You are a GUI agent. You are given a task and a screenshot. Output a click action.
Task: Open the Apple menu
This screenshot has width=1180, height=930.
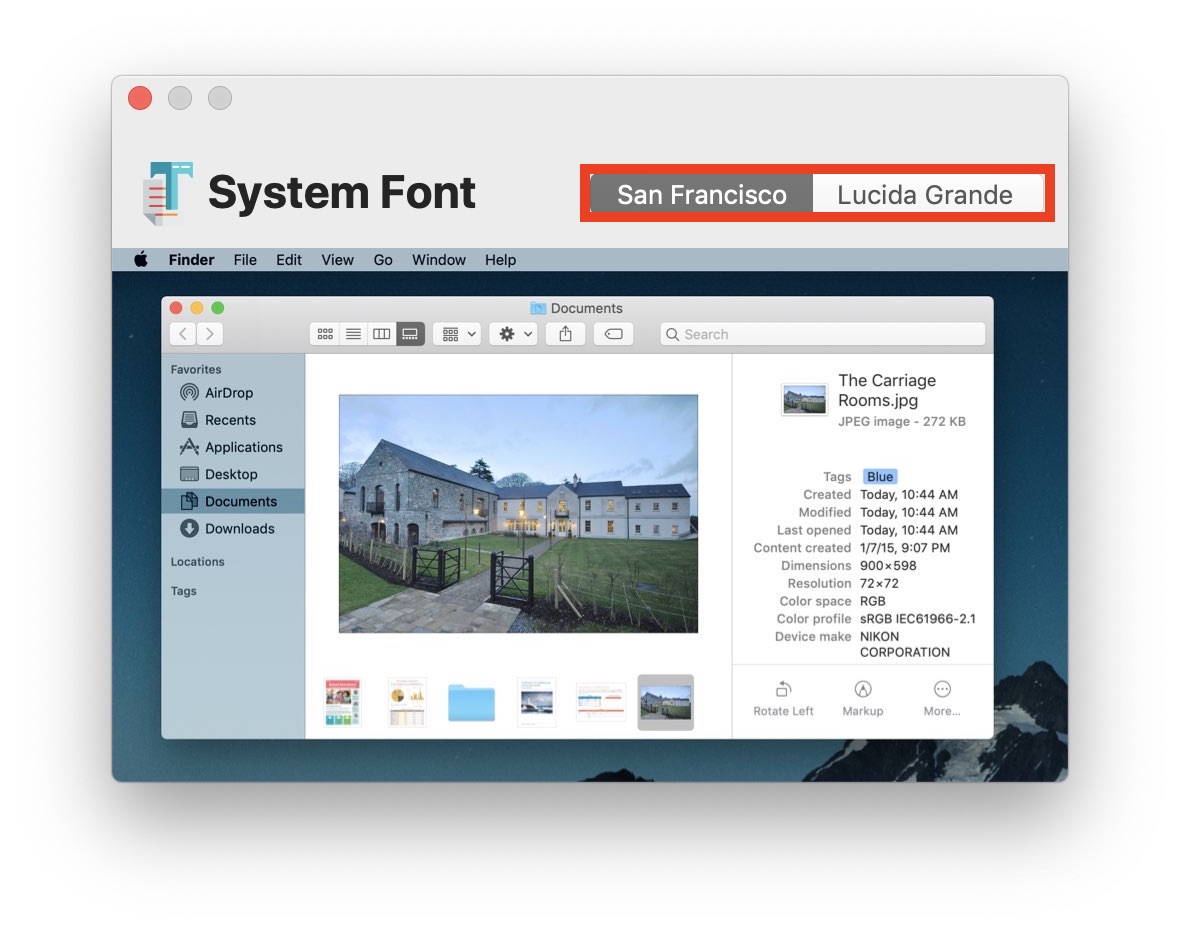(x=141, y=260)
